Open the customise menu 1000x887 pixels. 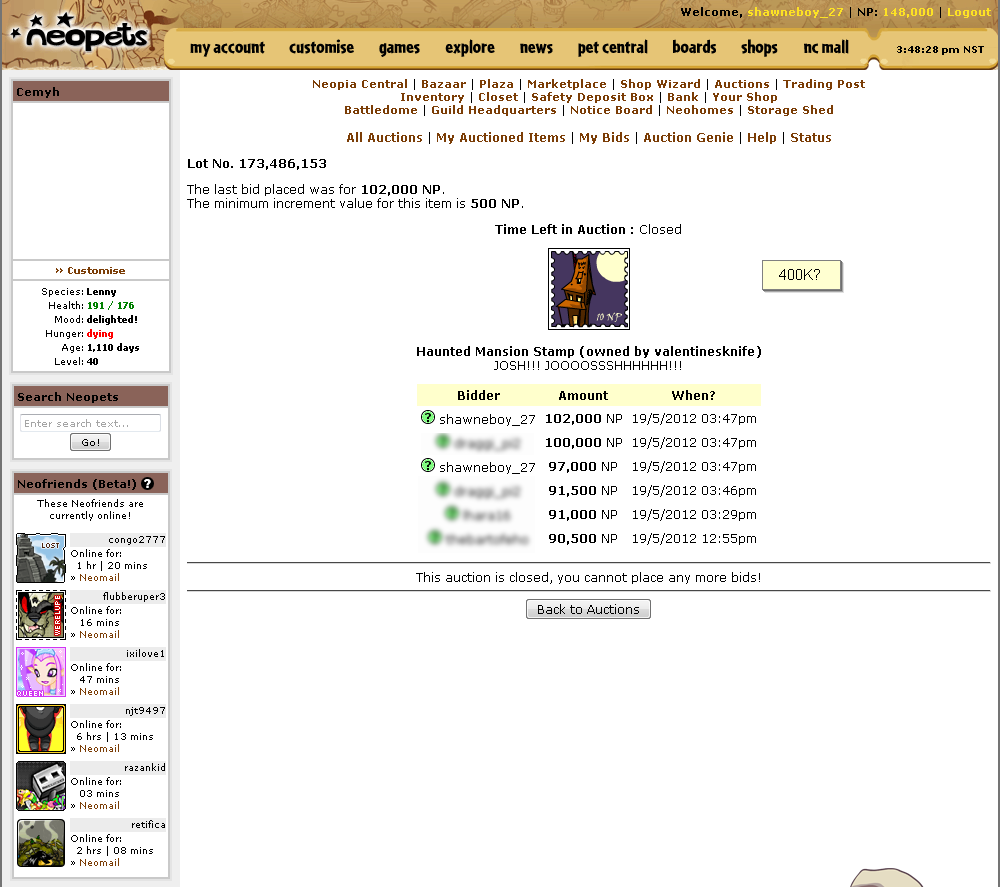321,48
